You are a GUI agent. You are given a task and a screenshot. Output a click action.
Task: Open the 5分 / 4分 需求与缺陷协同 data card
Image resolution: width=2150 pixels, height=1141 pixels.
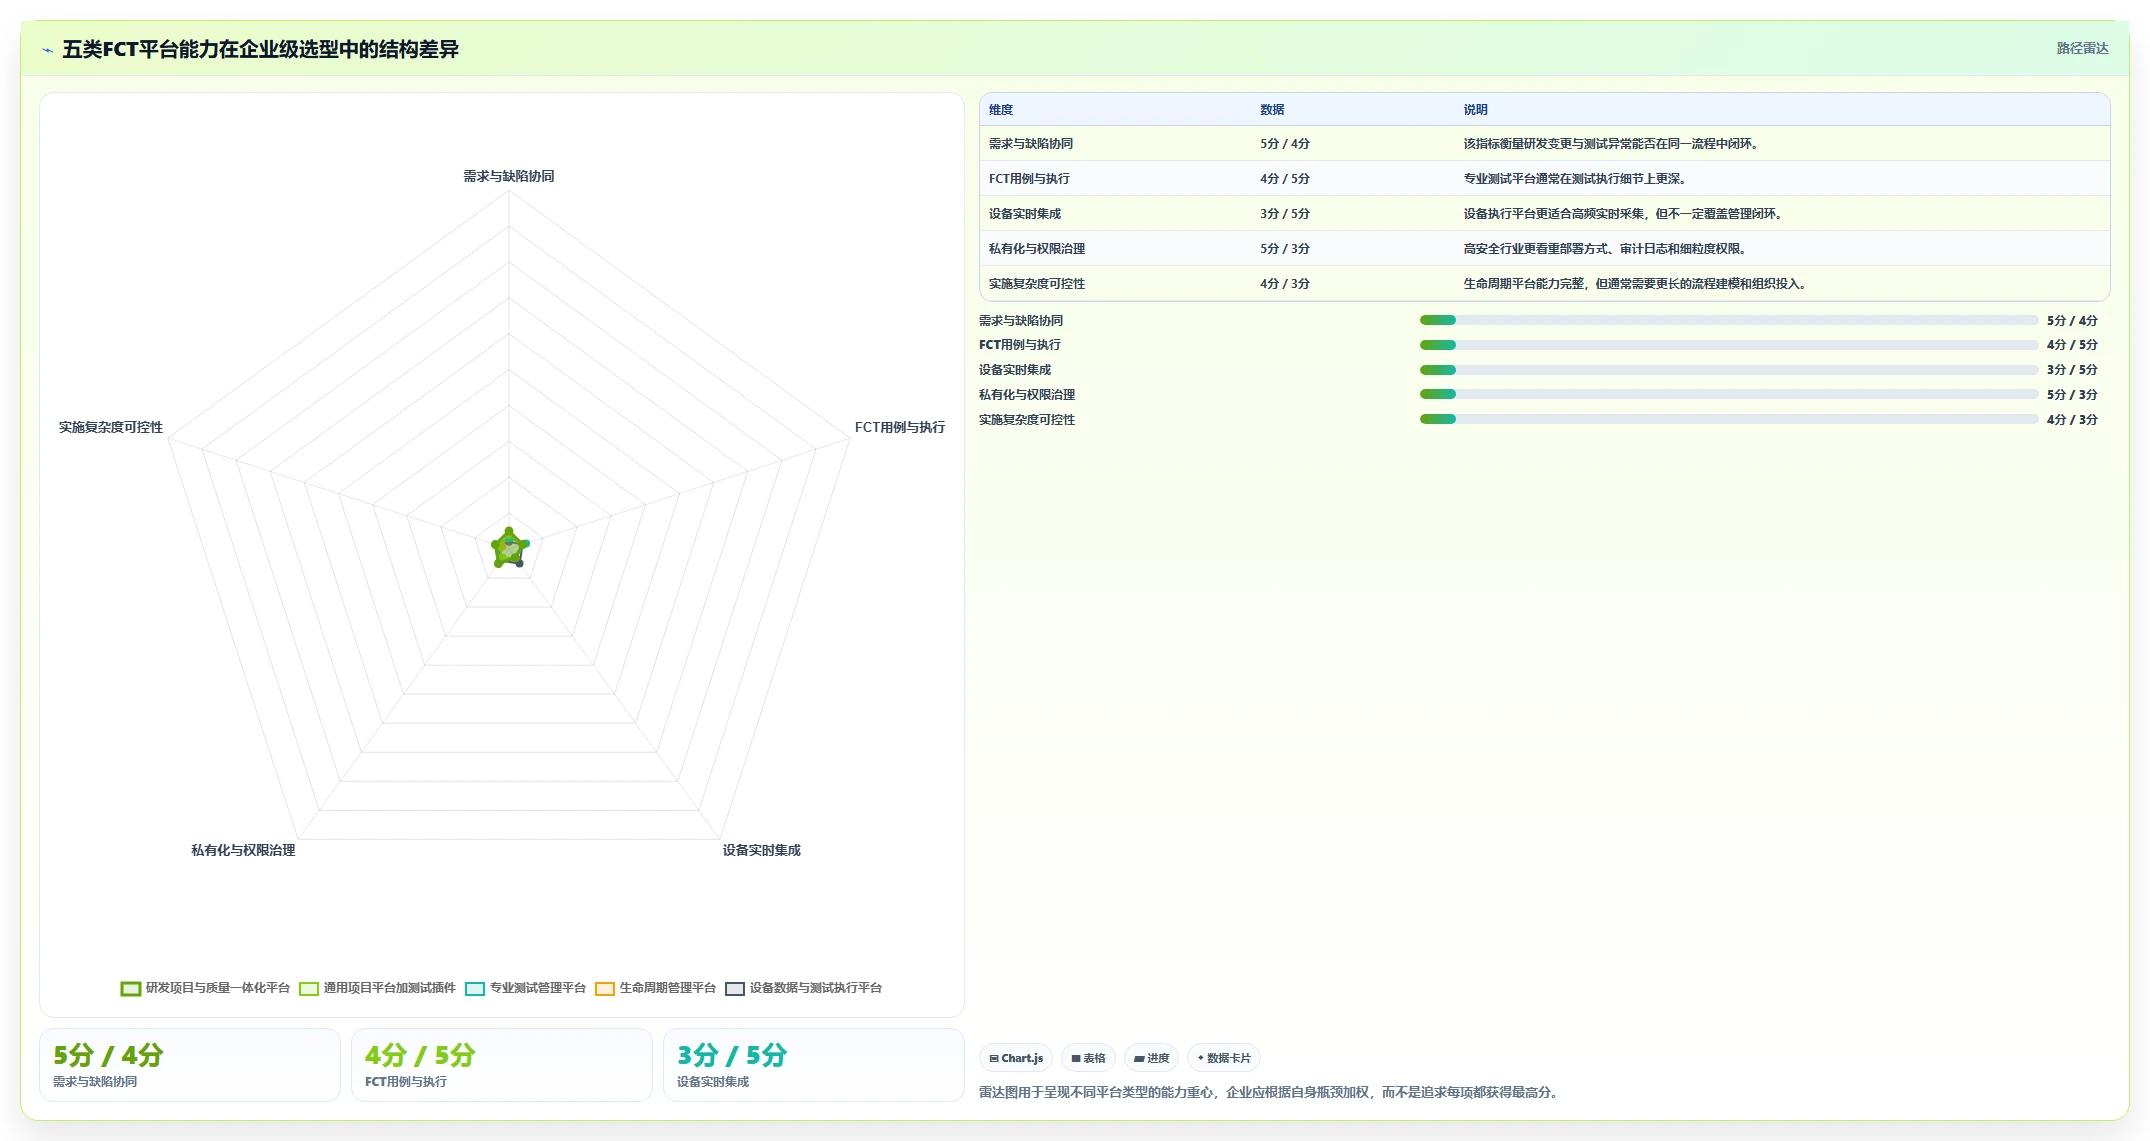pos(190,1065)
